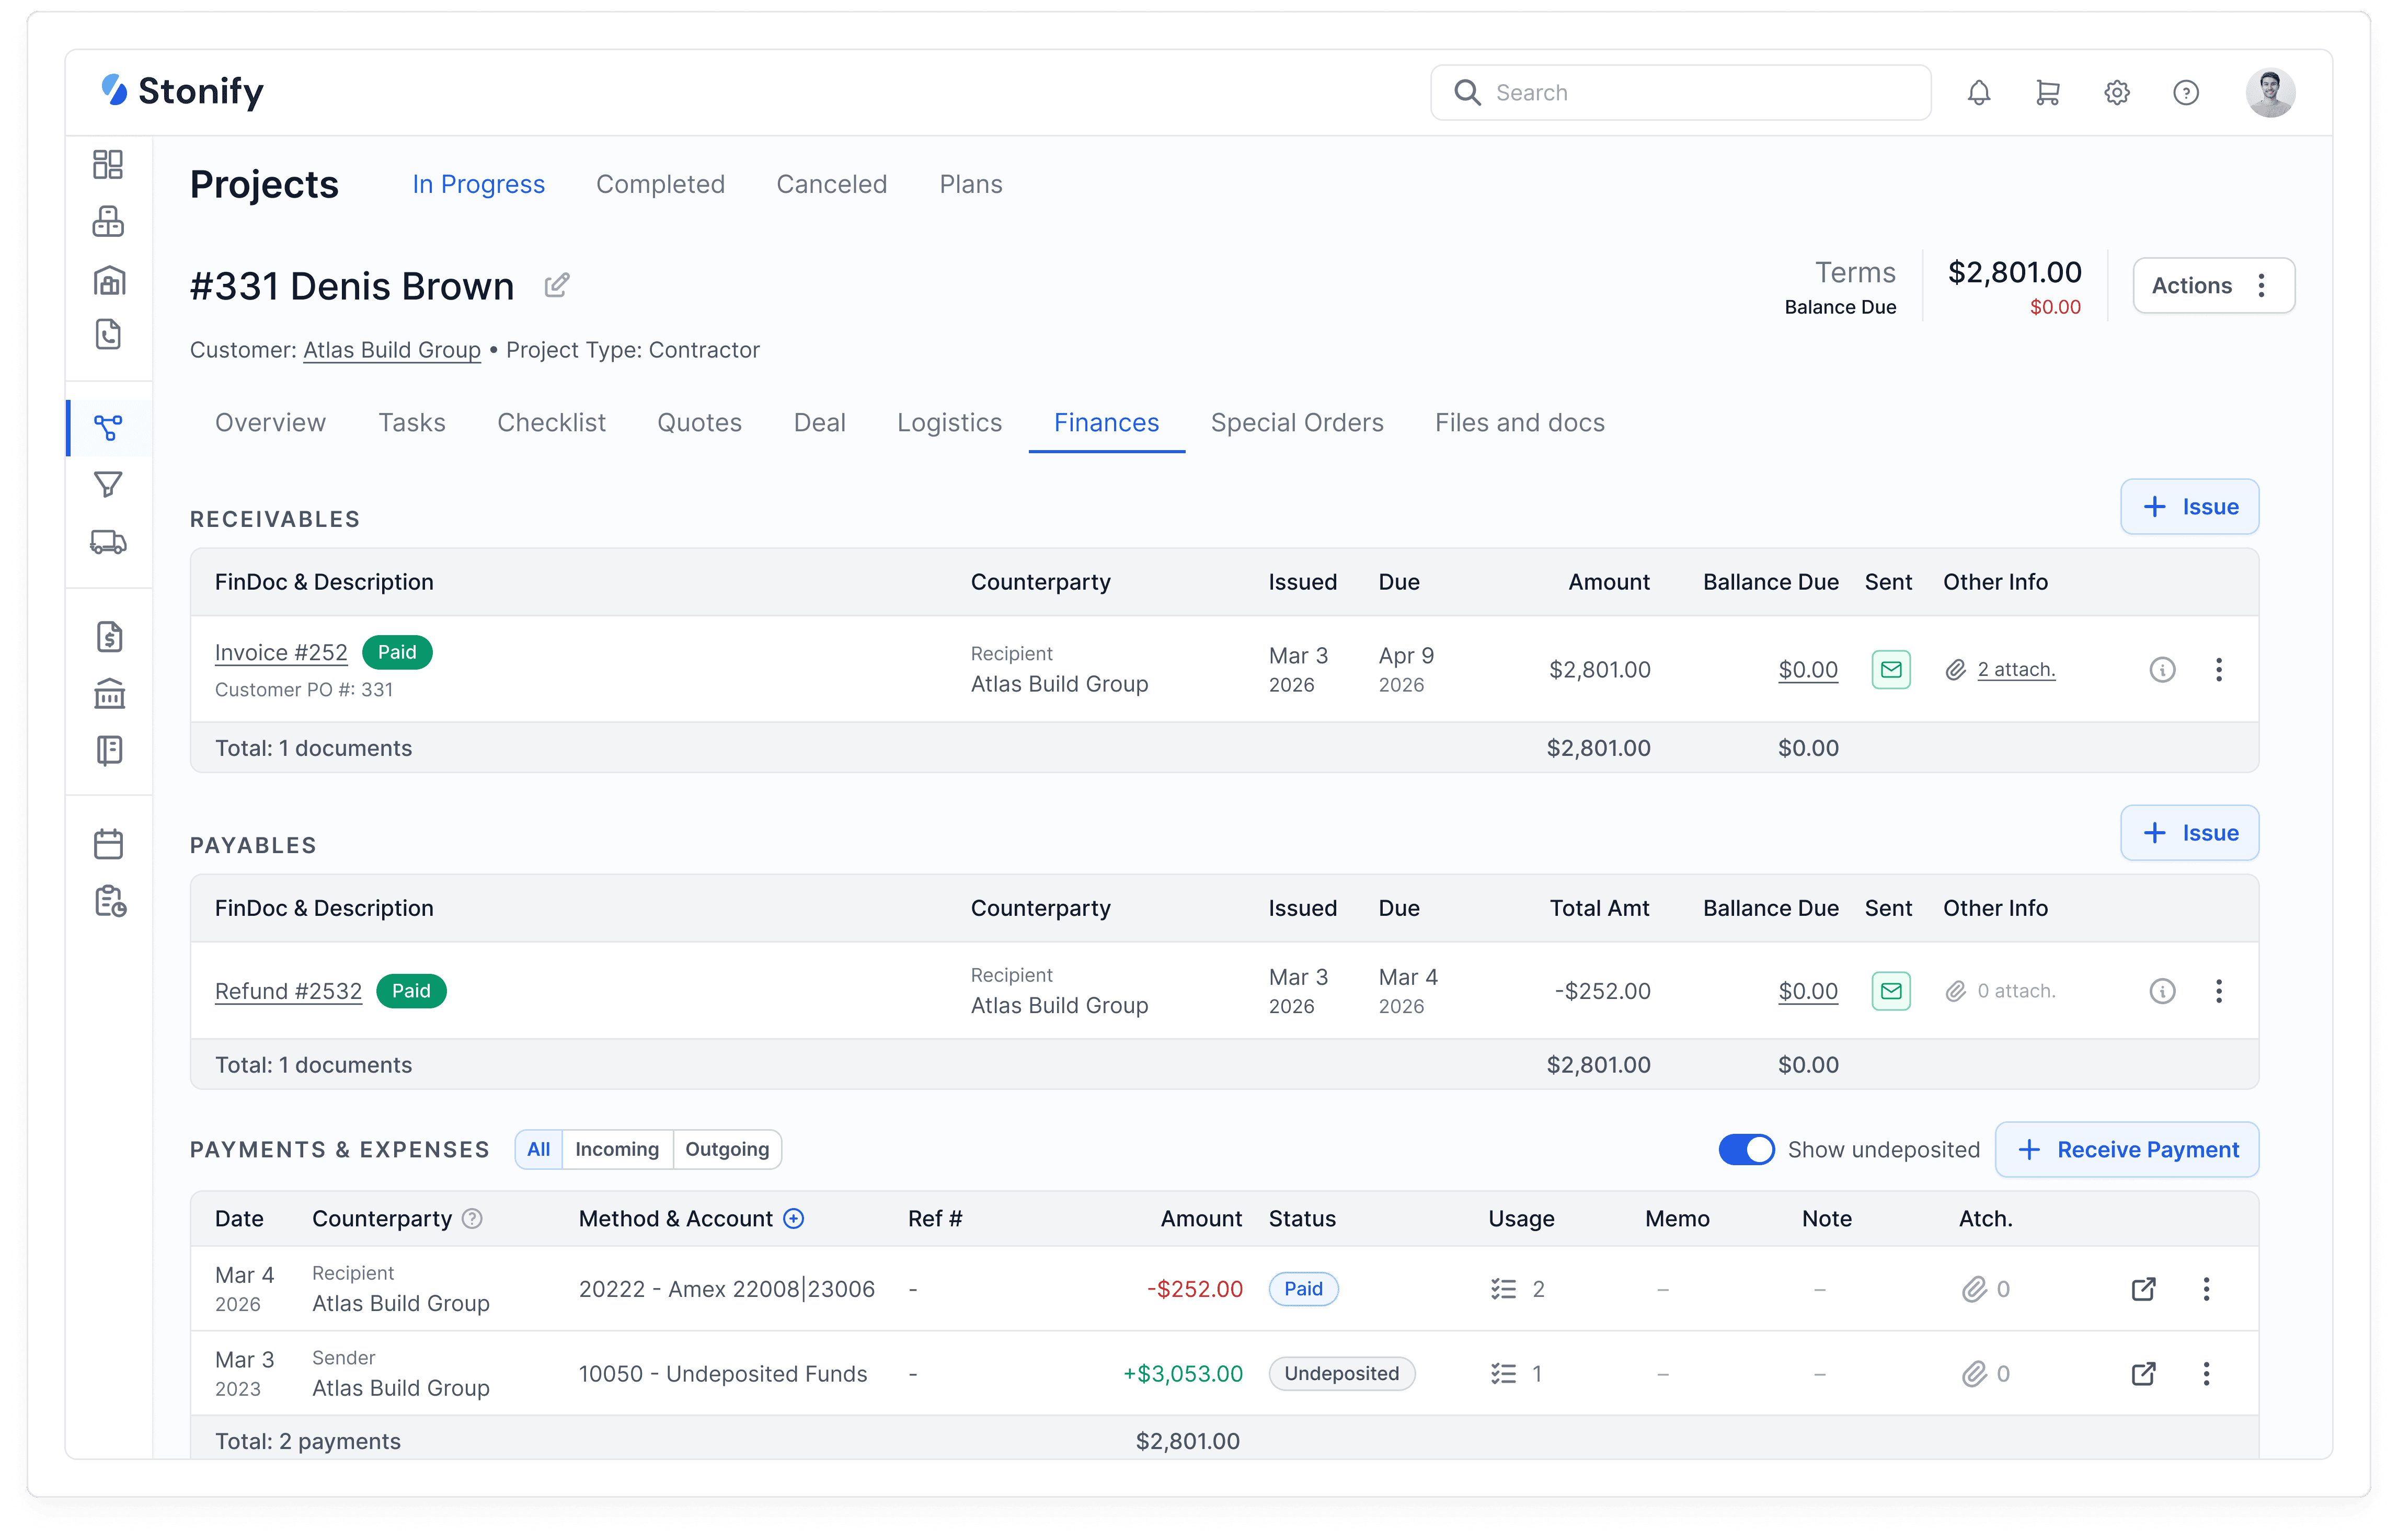Open the Actions dropdown menu
Image resolution: width=2398 pixels, height=1540 pixels.
pyautogui.click(x=2213, y=285)
